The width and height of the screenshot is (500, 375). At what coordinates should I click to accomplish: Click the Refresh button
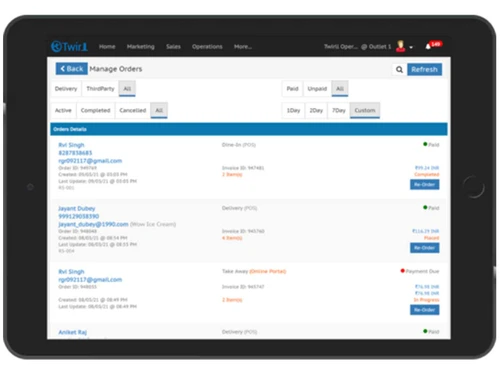[x=424, y=69]
